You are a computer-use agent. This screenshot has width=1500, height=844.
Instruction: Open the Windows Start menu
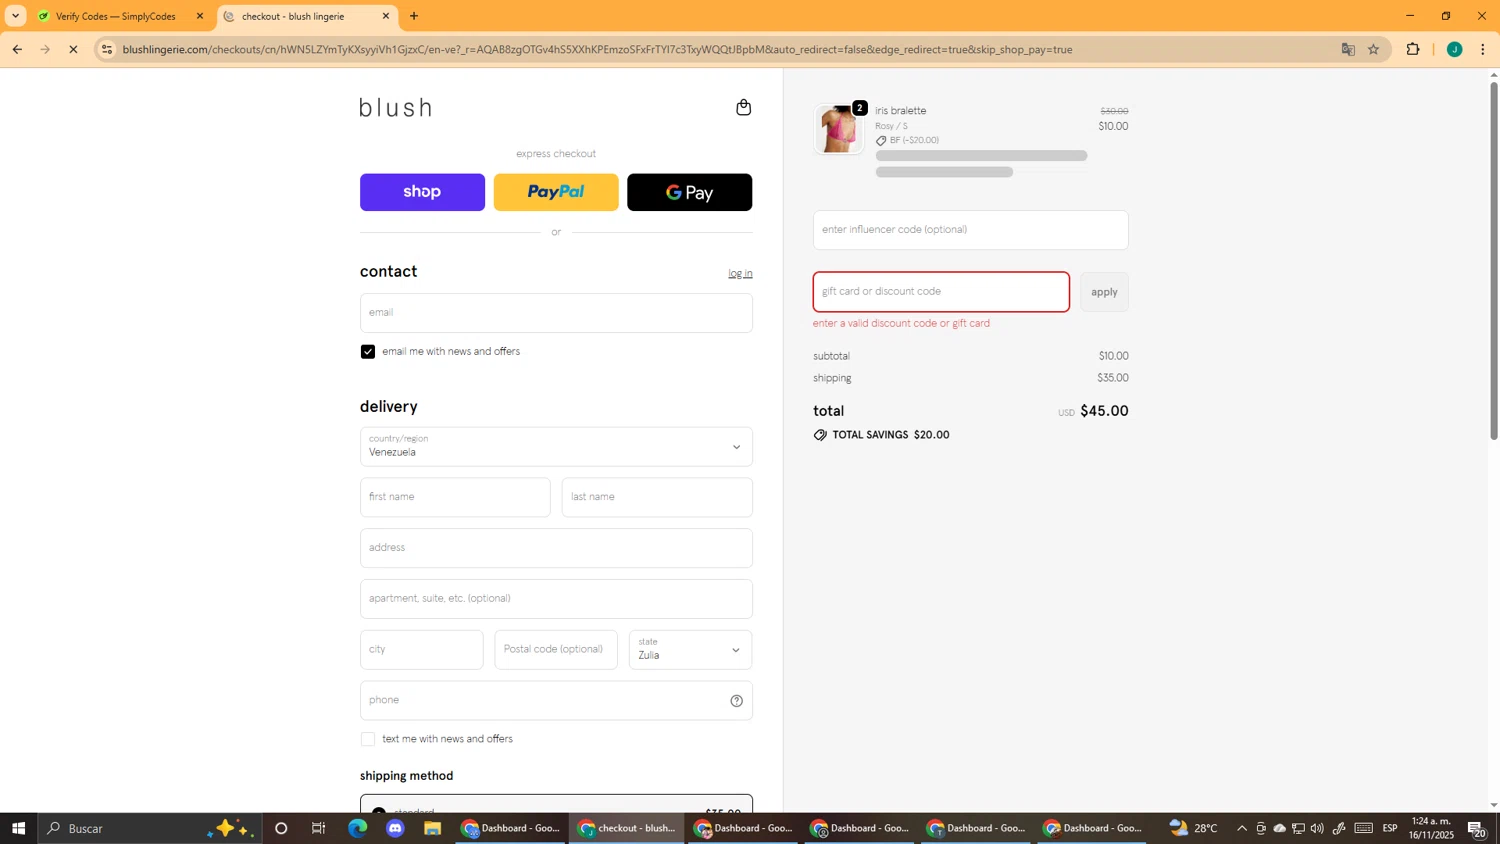pyautogui.click(x=18, y=828)
